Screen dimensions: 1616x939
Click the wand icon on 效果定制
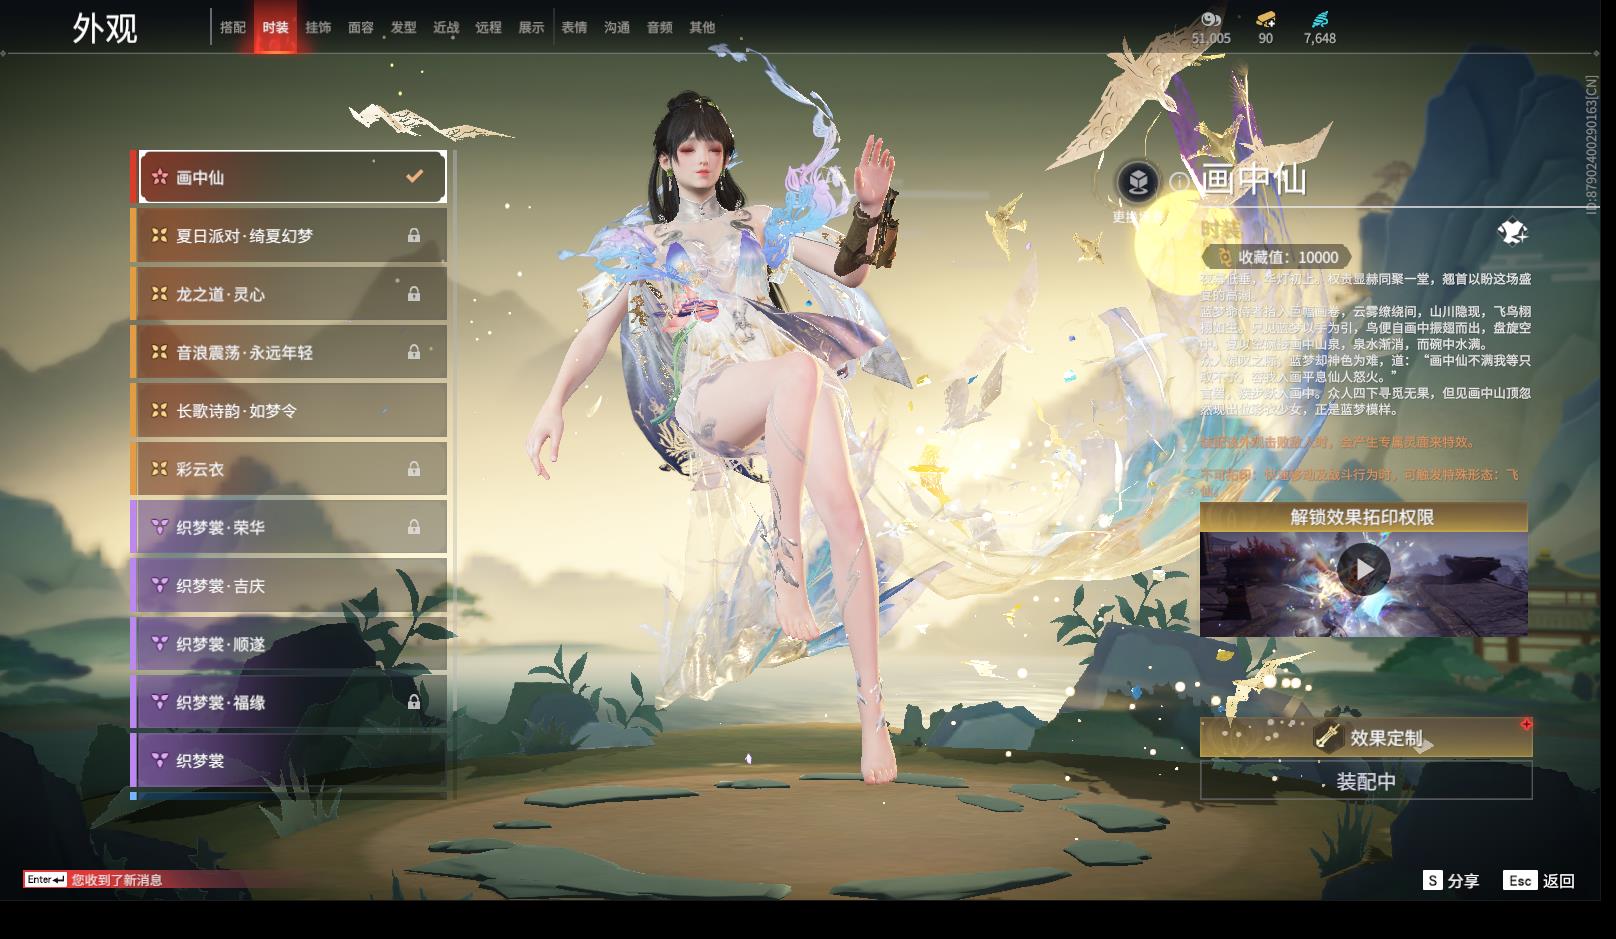coord(1329,738)
